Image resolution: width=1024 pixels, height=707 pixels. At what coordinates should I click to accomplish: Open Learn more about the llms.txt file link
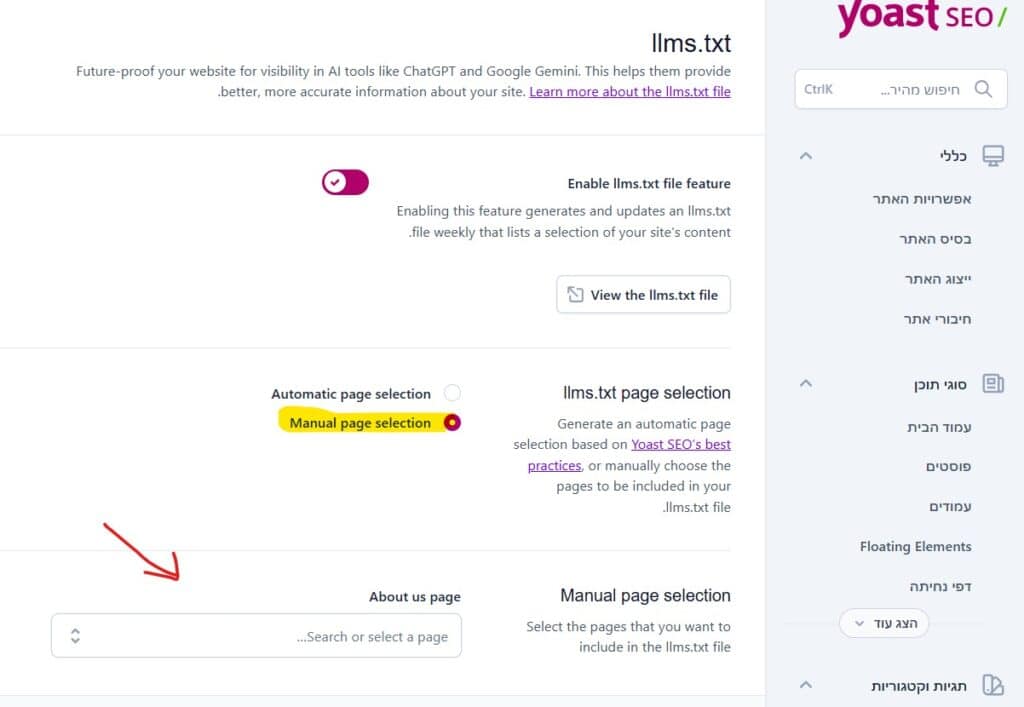coord(630,92)
